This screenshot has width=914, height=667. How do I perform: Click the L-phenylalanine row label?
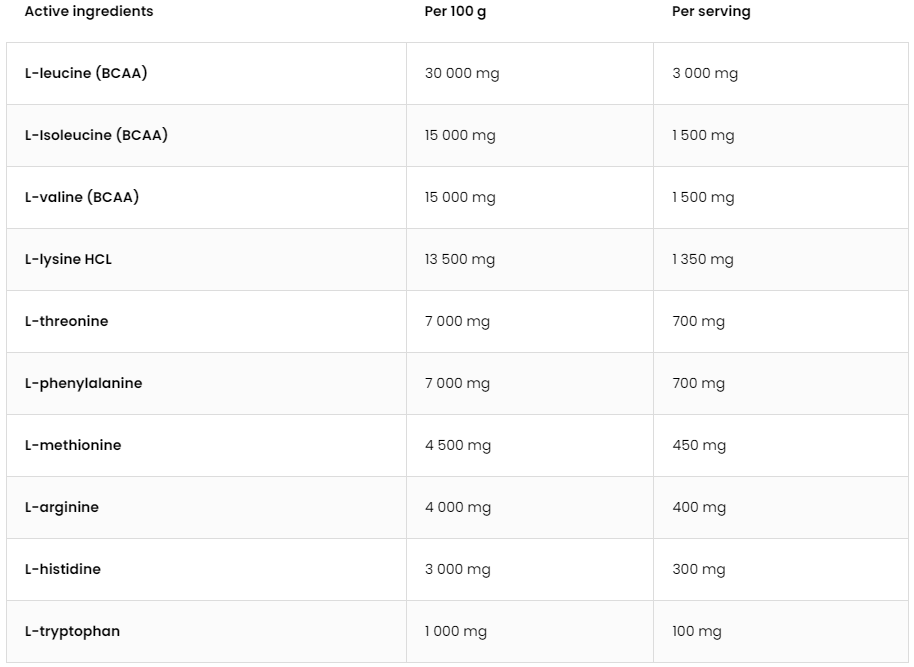(83, 383)
